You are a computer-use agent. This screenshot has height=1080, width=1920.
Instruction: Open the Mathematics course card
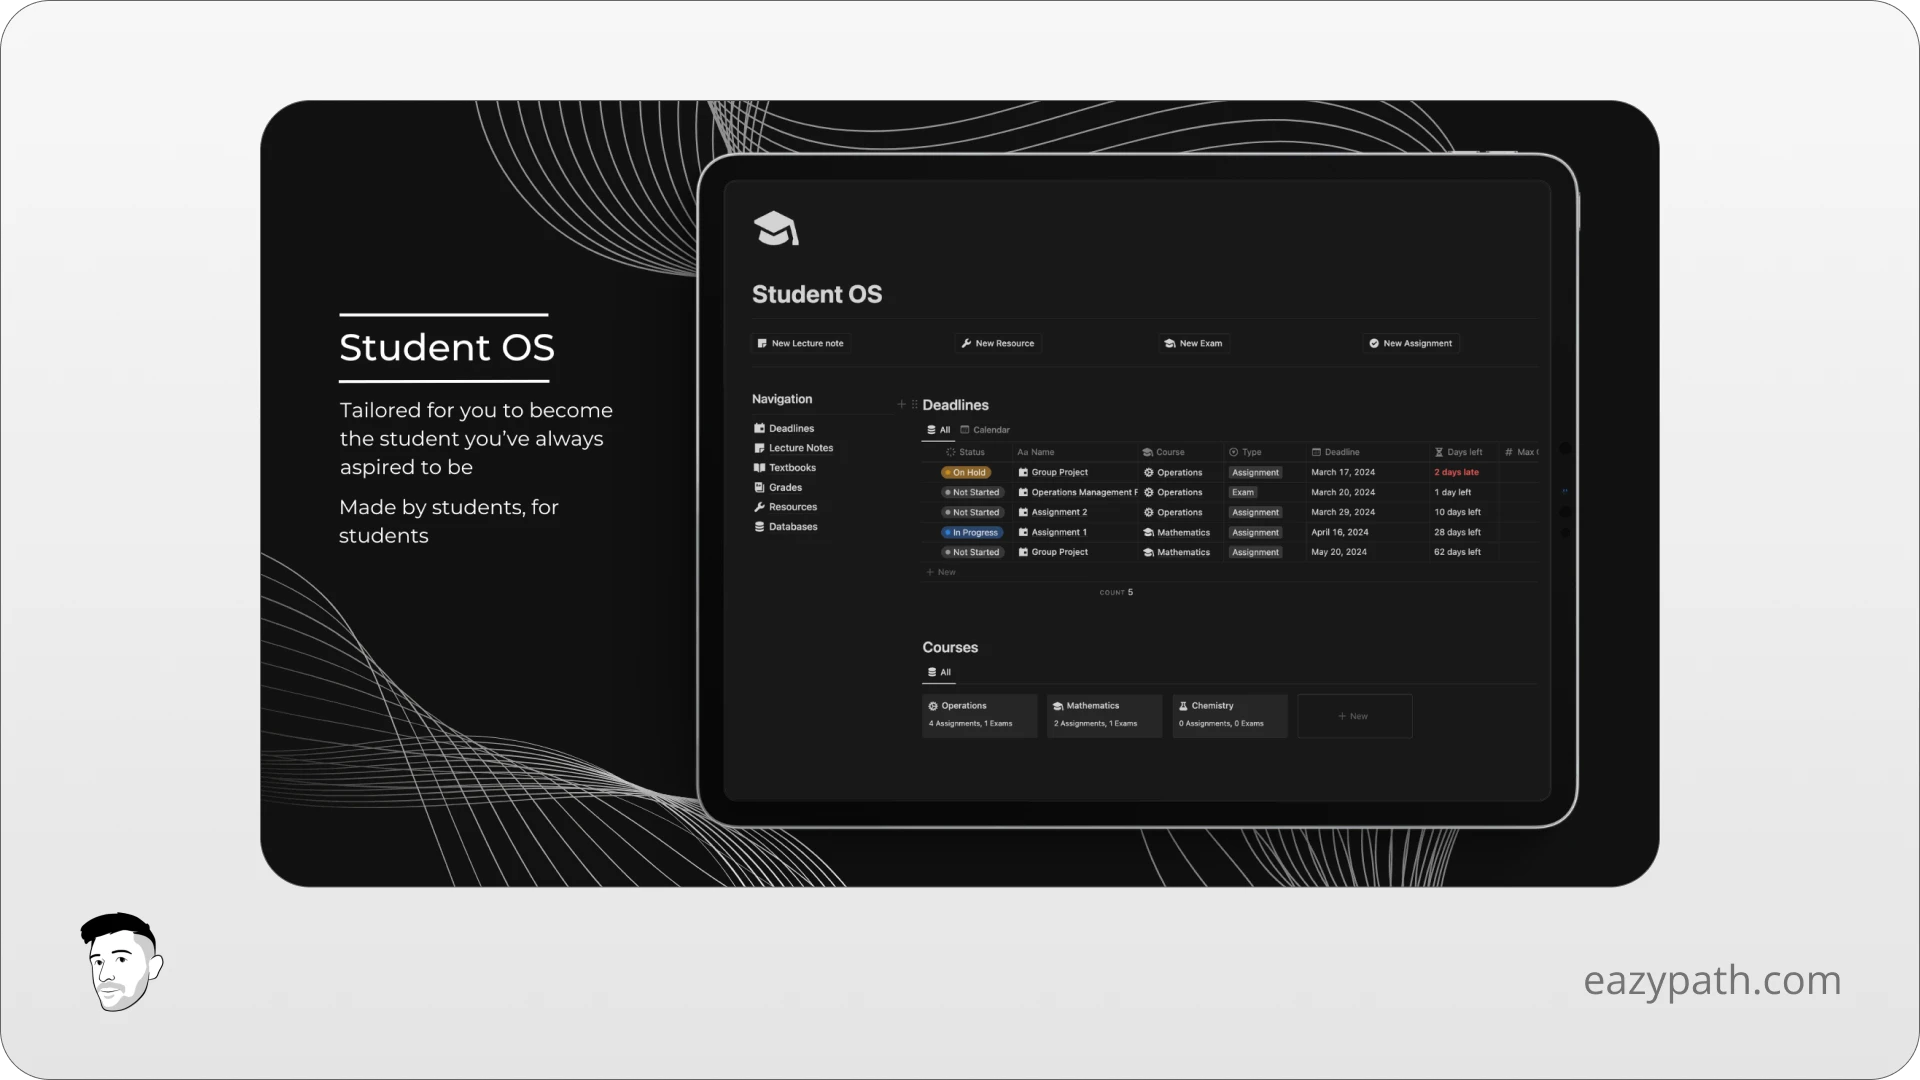pos(1104,716)
